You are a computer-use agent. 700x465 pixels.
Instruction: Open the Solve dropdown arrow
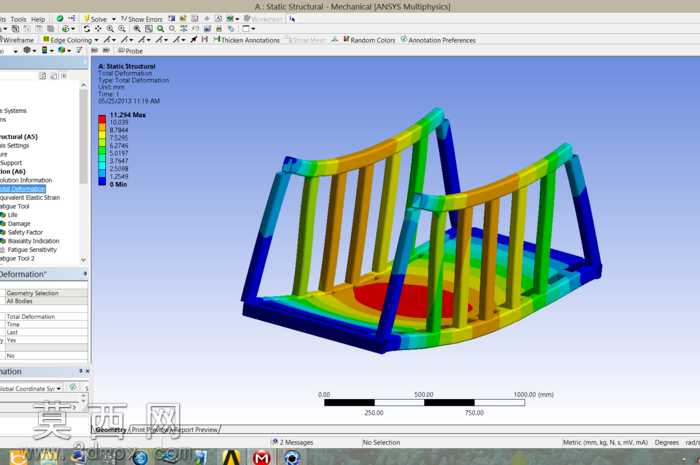tap(113, 19)
